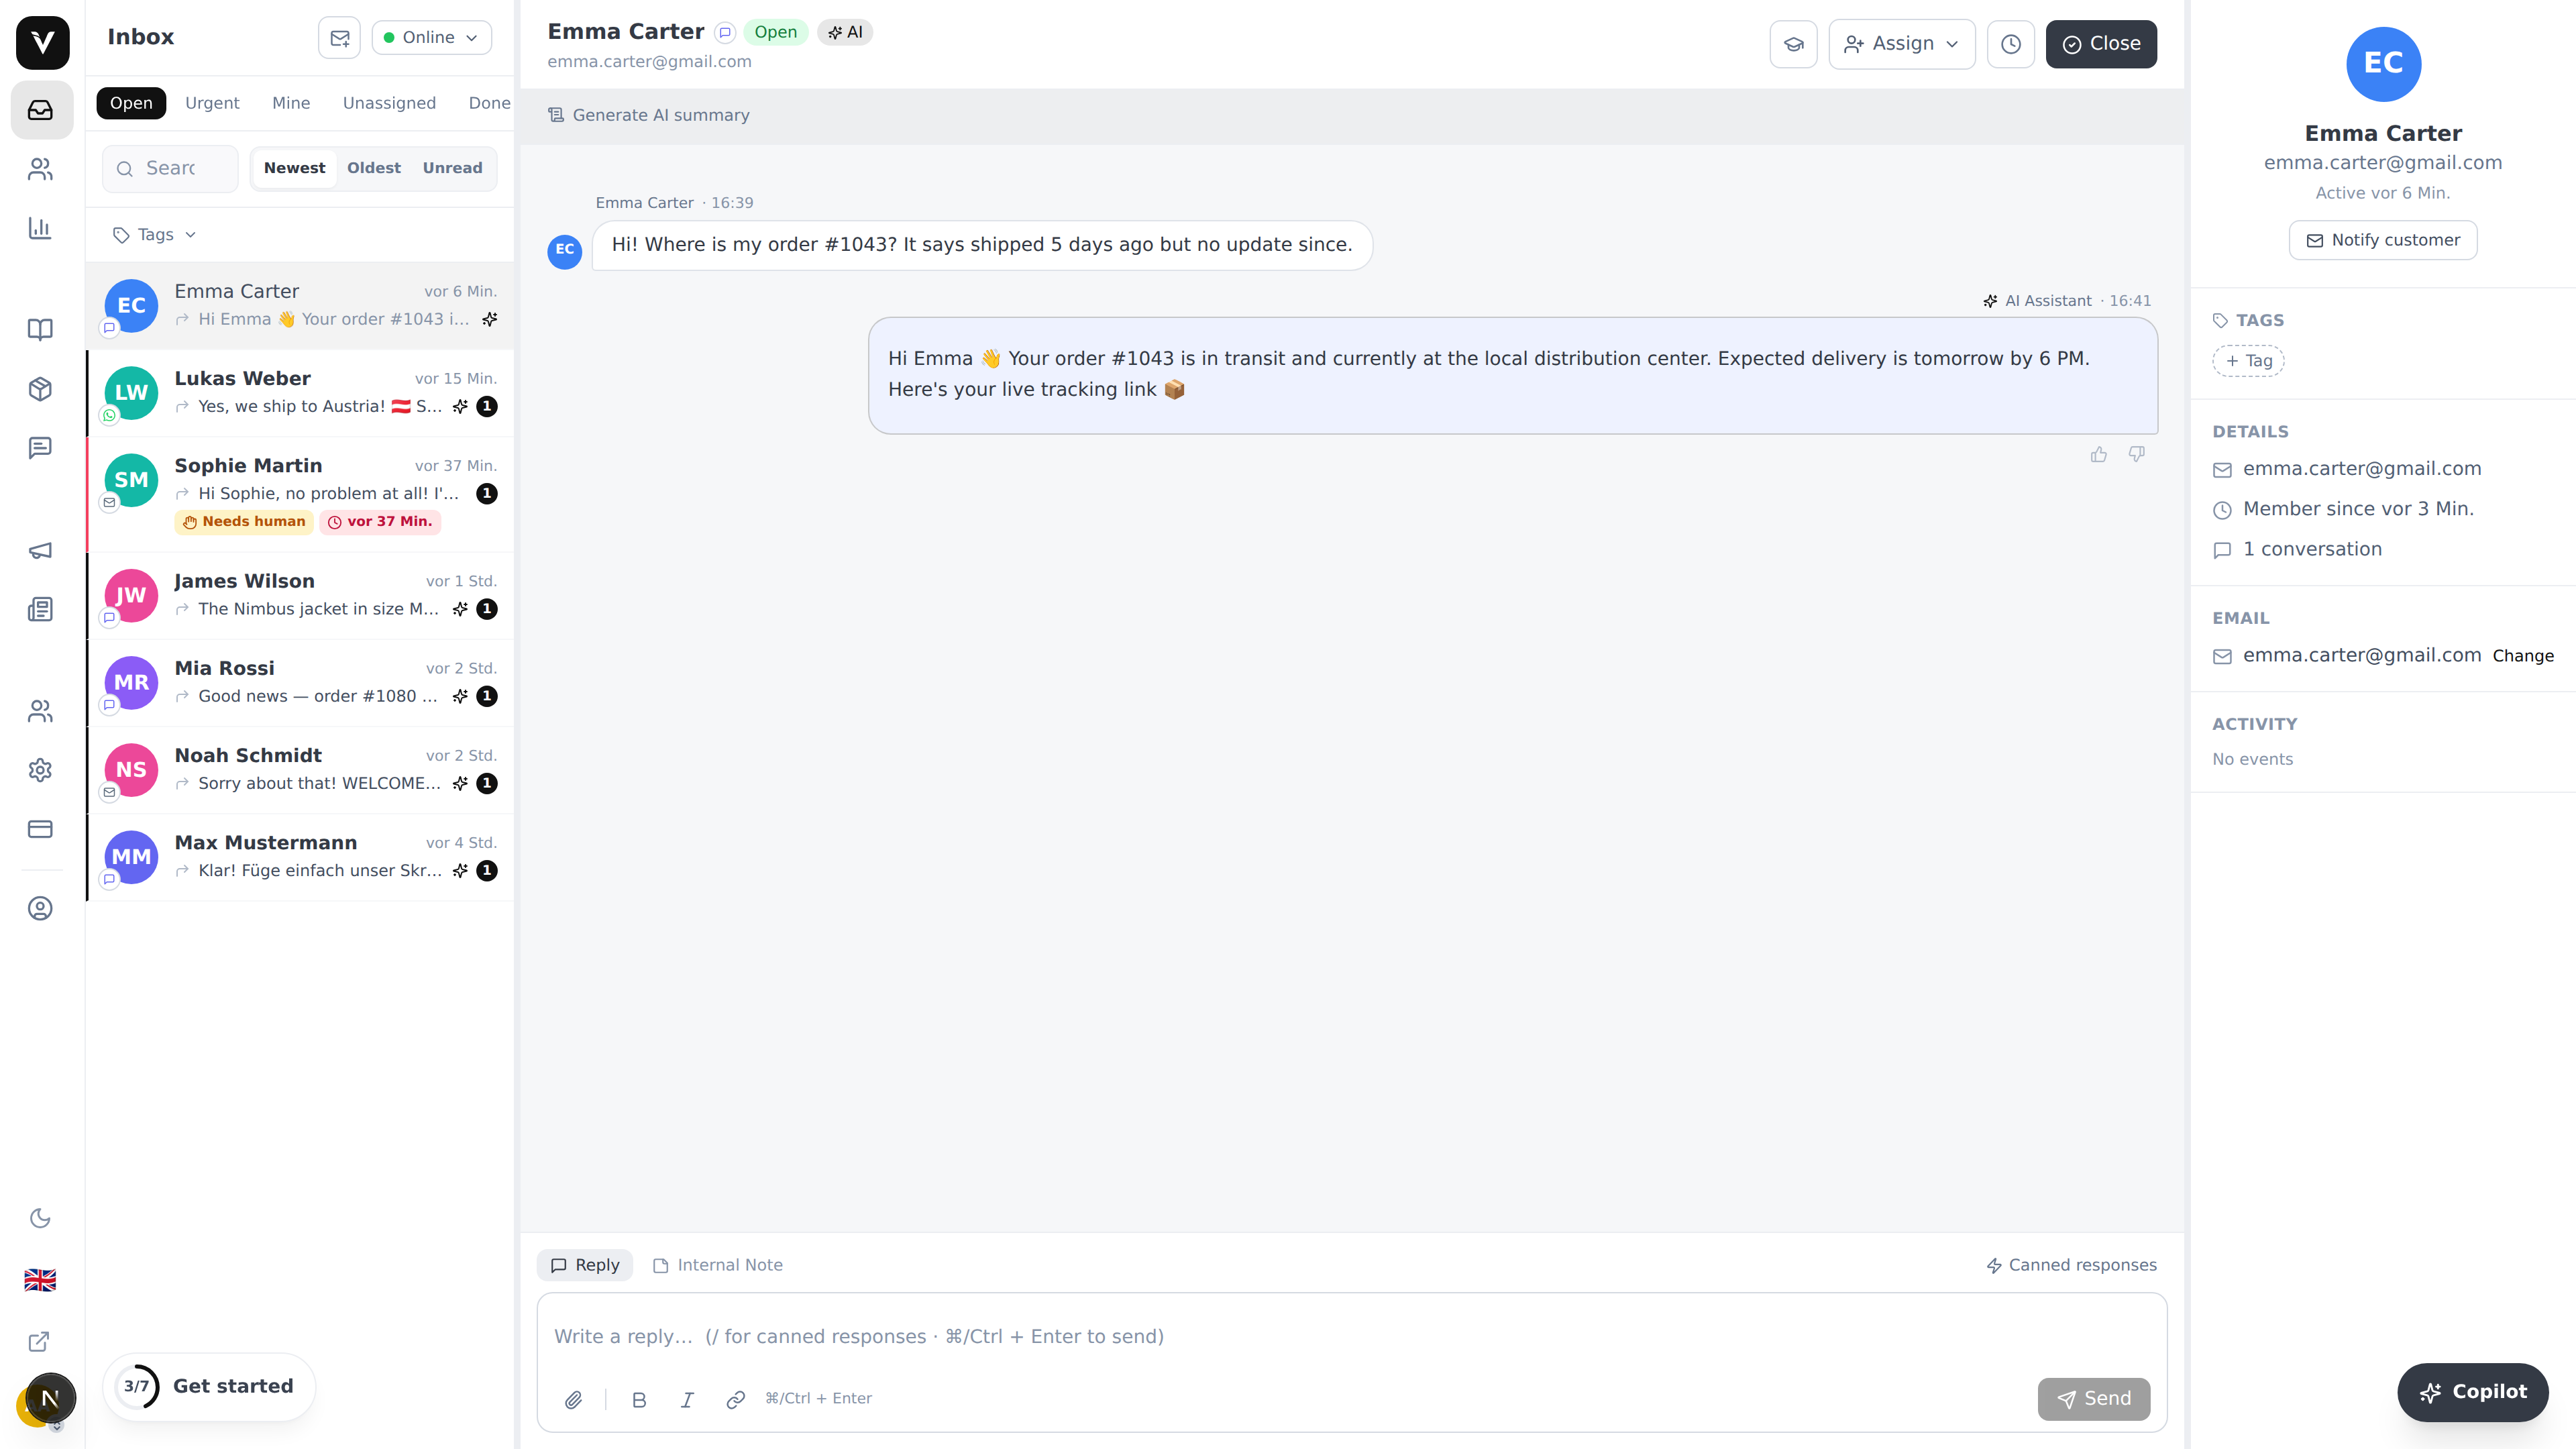Click the Change email link
The width and height of the screenshot is (2576, 1449).
(2523, 656)
